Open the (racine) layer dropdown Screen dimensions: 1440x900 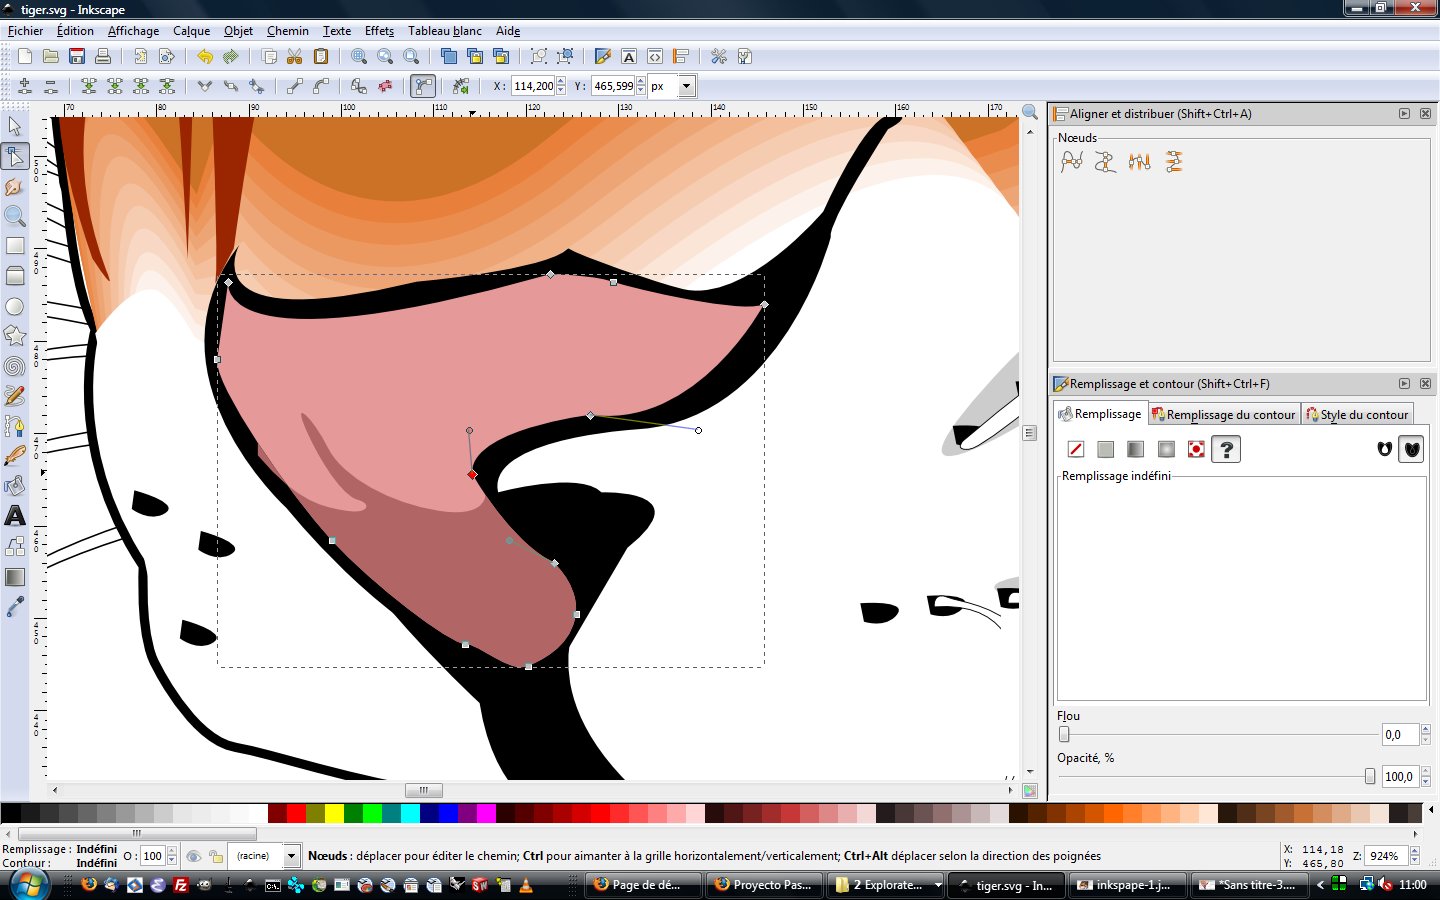click(x=291, y=856)
